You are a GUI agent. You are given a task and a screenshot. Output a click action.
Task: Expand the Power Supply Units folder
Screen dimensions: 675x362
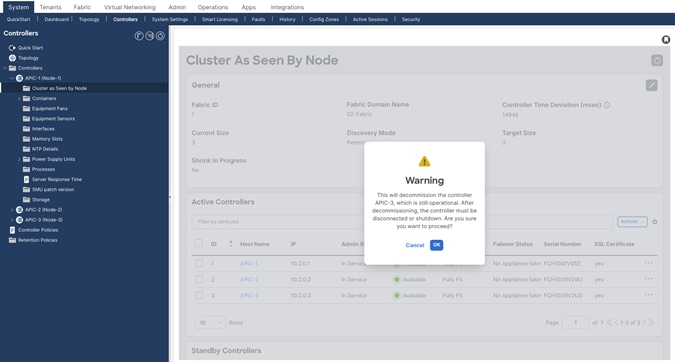click(19, 159)
